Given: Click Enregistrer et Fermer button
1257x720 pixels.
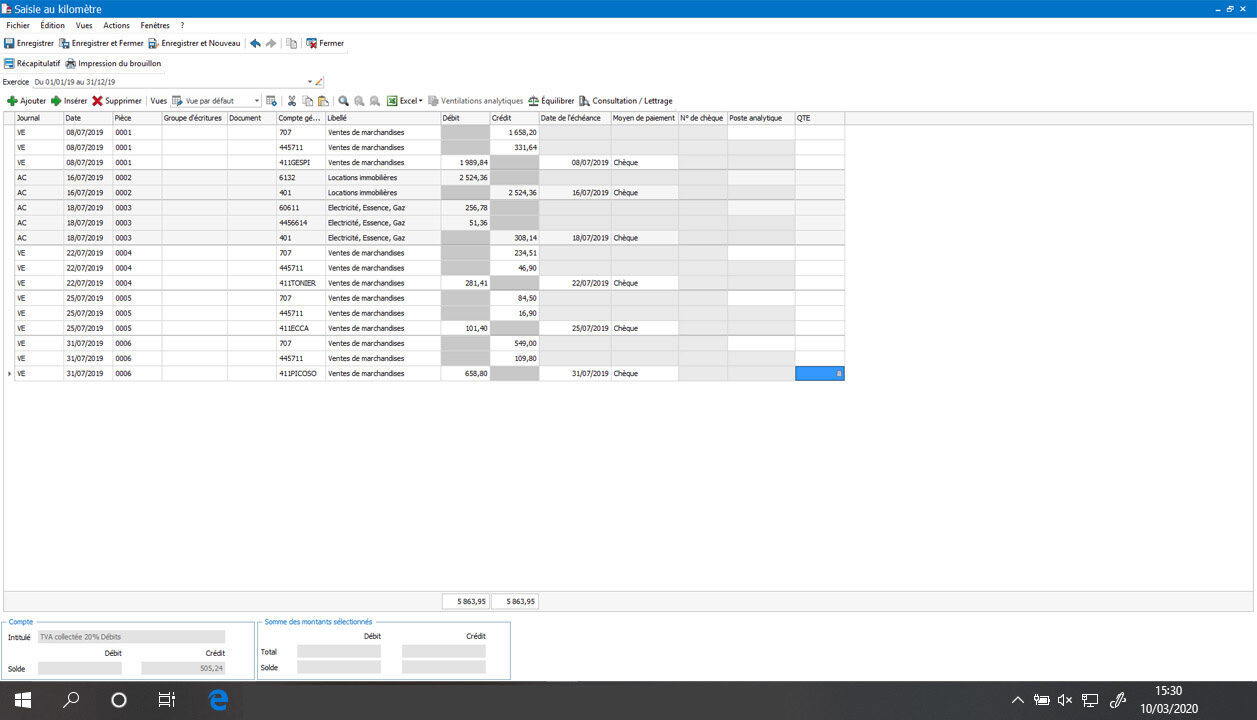Looking at the screenshot, I should [x=102, y=44].
